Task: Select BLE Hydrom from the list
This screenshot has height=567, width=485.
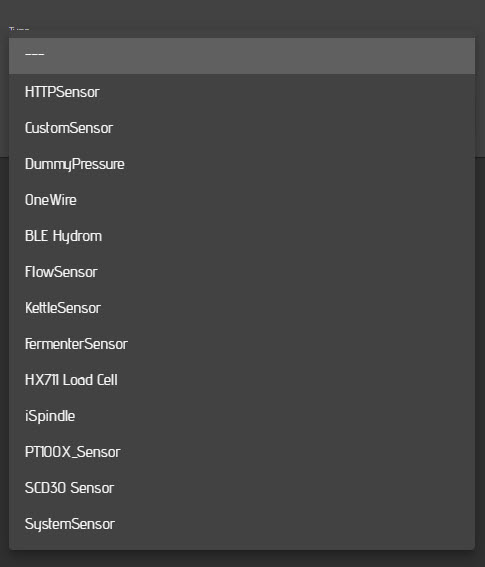Action: [x=242, y=236]
